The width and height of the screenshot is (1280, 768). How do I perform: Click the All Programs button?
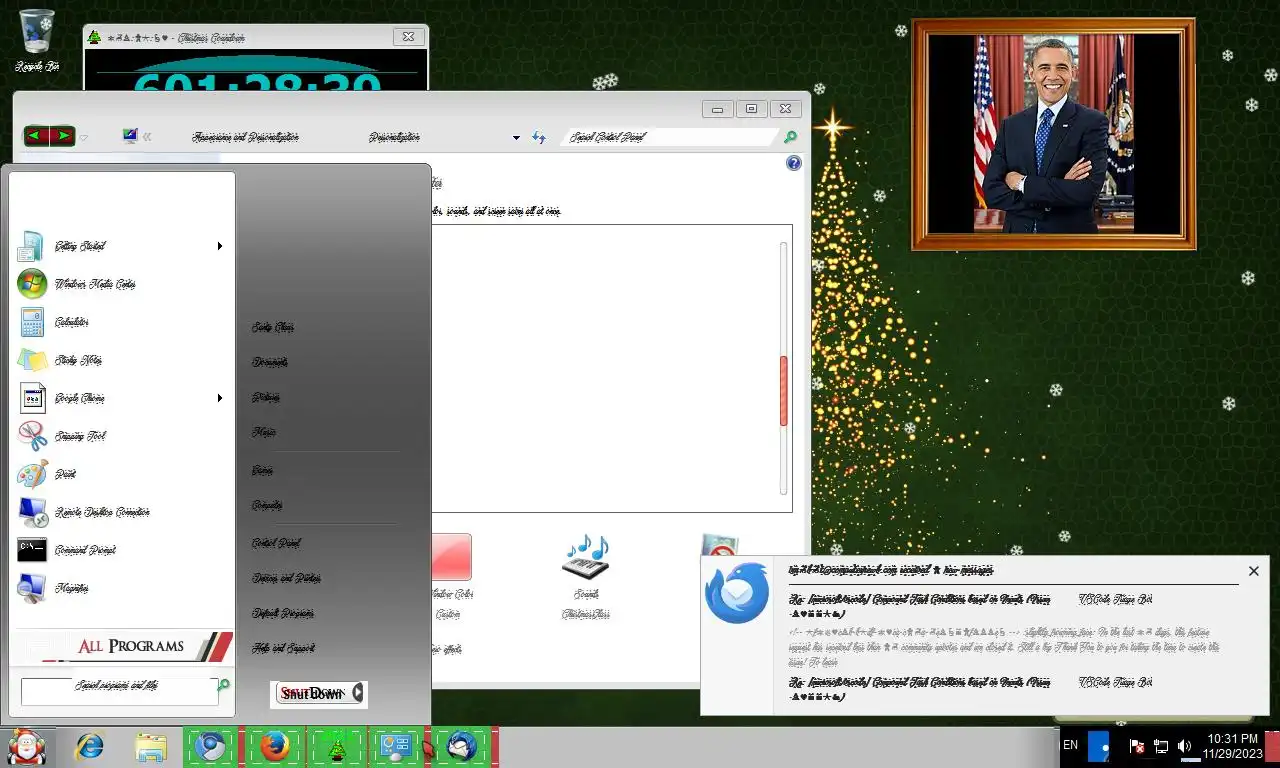125,646
